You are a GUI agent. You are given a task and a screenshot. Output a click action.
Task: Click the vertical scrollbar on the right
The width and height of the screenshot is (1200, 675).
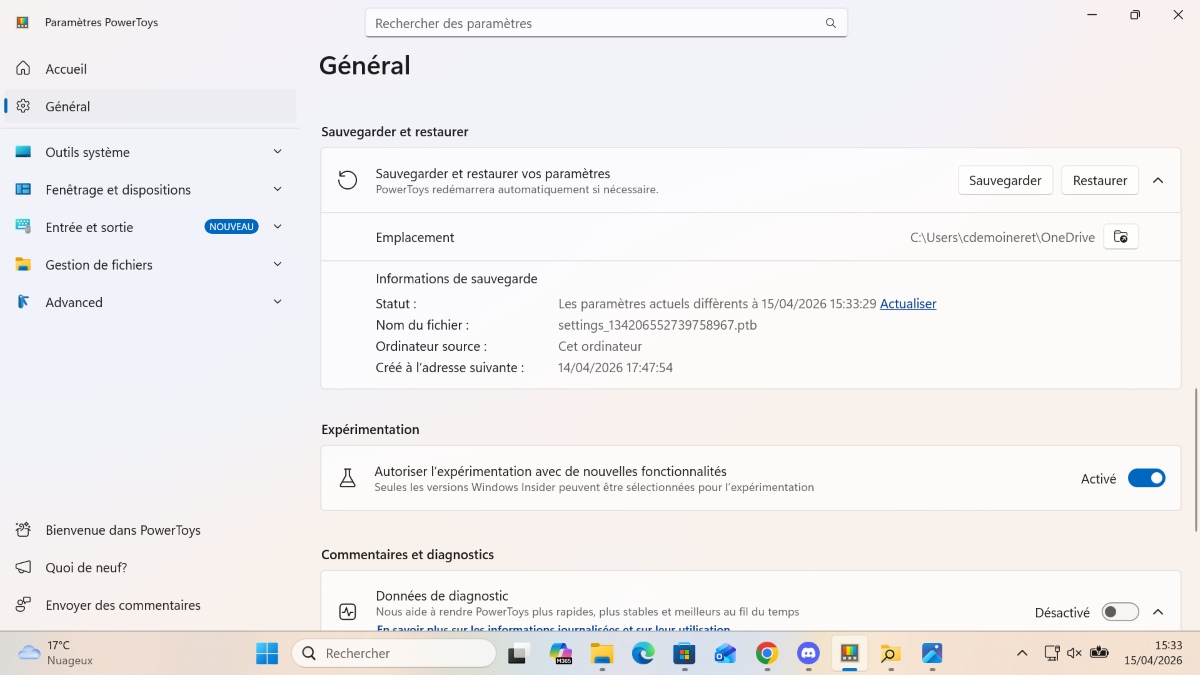(x=1195, y=460)
